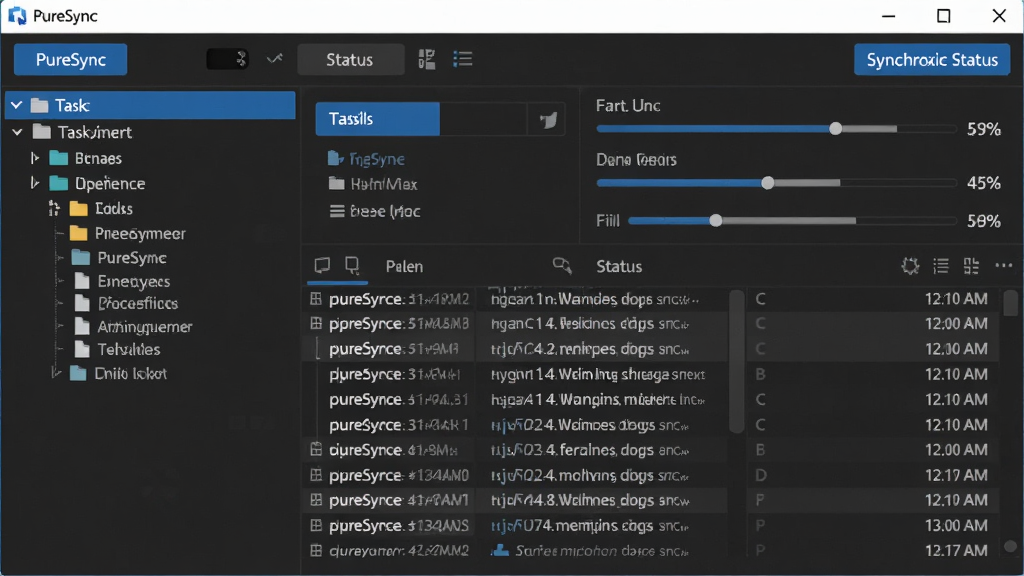The width and height of the screenshot is (1024, 576).
Task: Click the 59% value for Fart. Unc
Action: [x=984, y=129]
